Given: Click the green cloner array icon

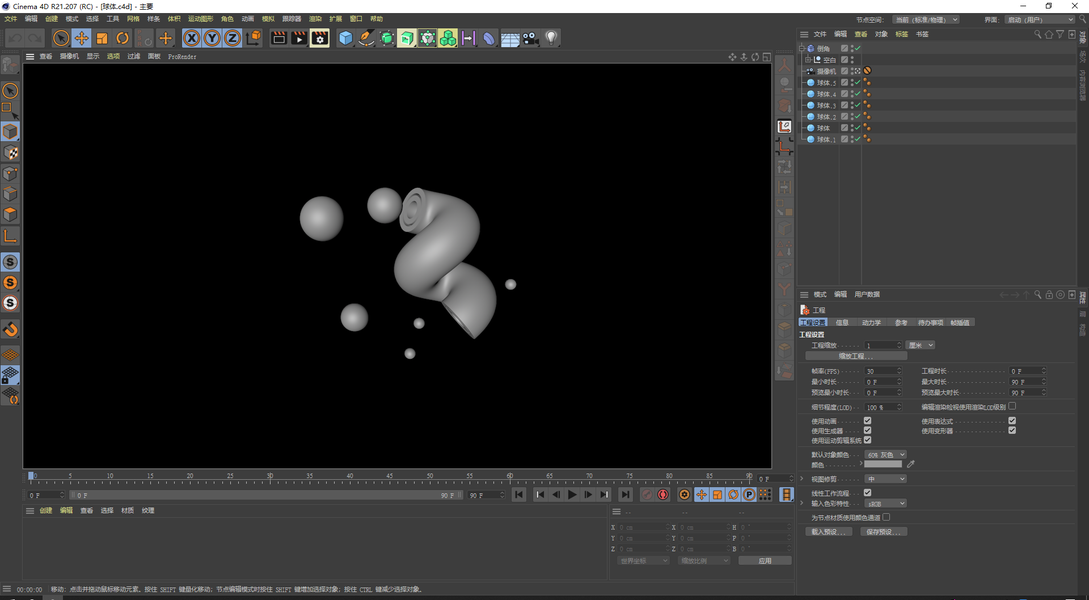Looking at the screenshot, I should [448, 38].
